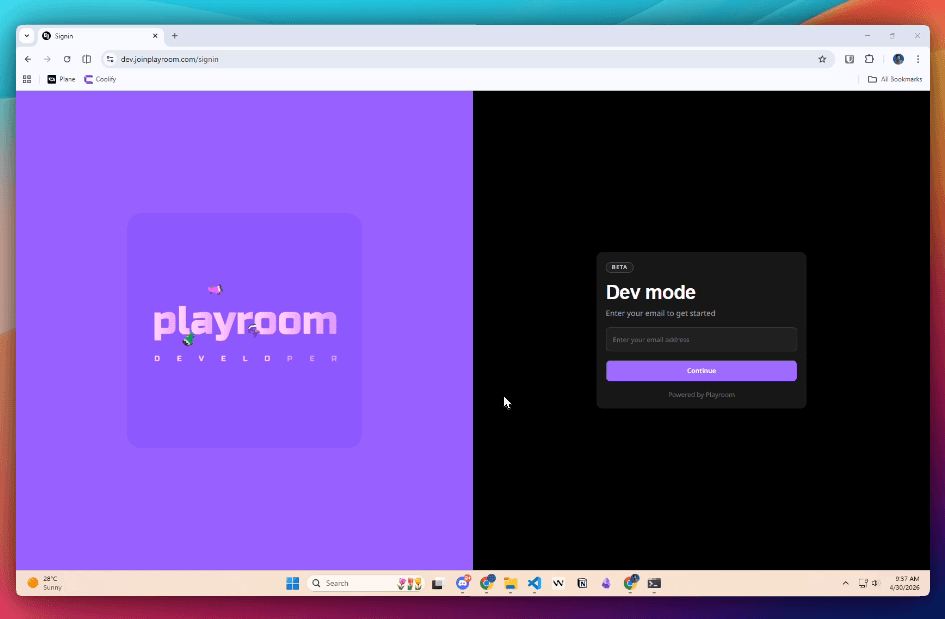The height and width of the screenshot is (619, 945).
Task: Reload the current page
Action: click(67, 59)
